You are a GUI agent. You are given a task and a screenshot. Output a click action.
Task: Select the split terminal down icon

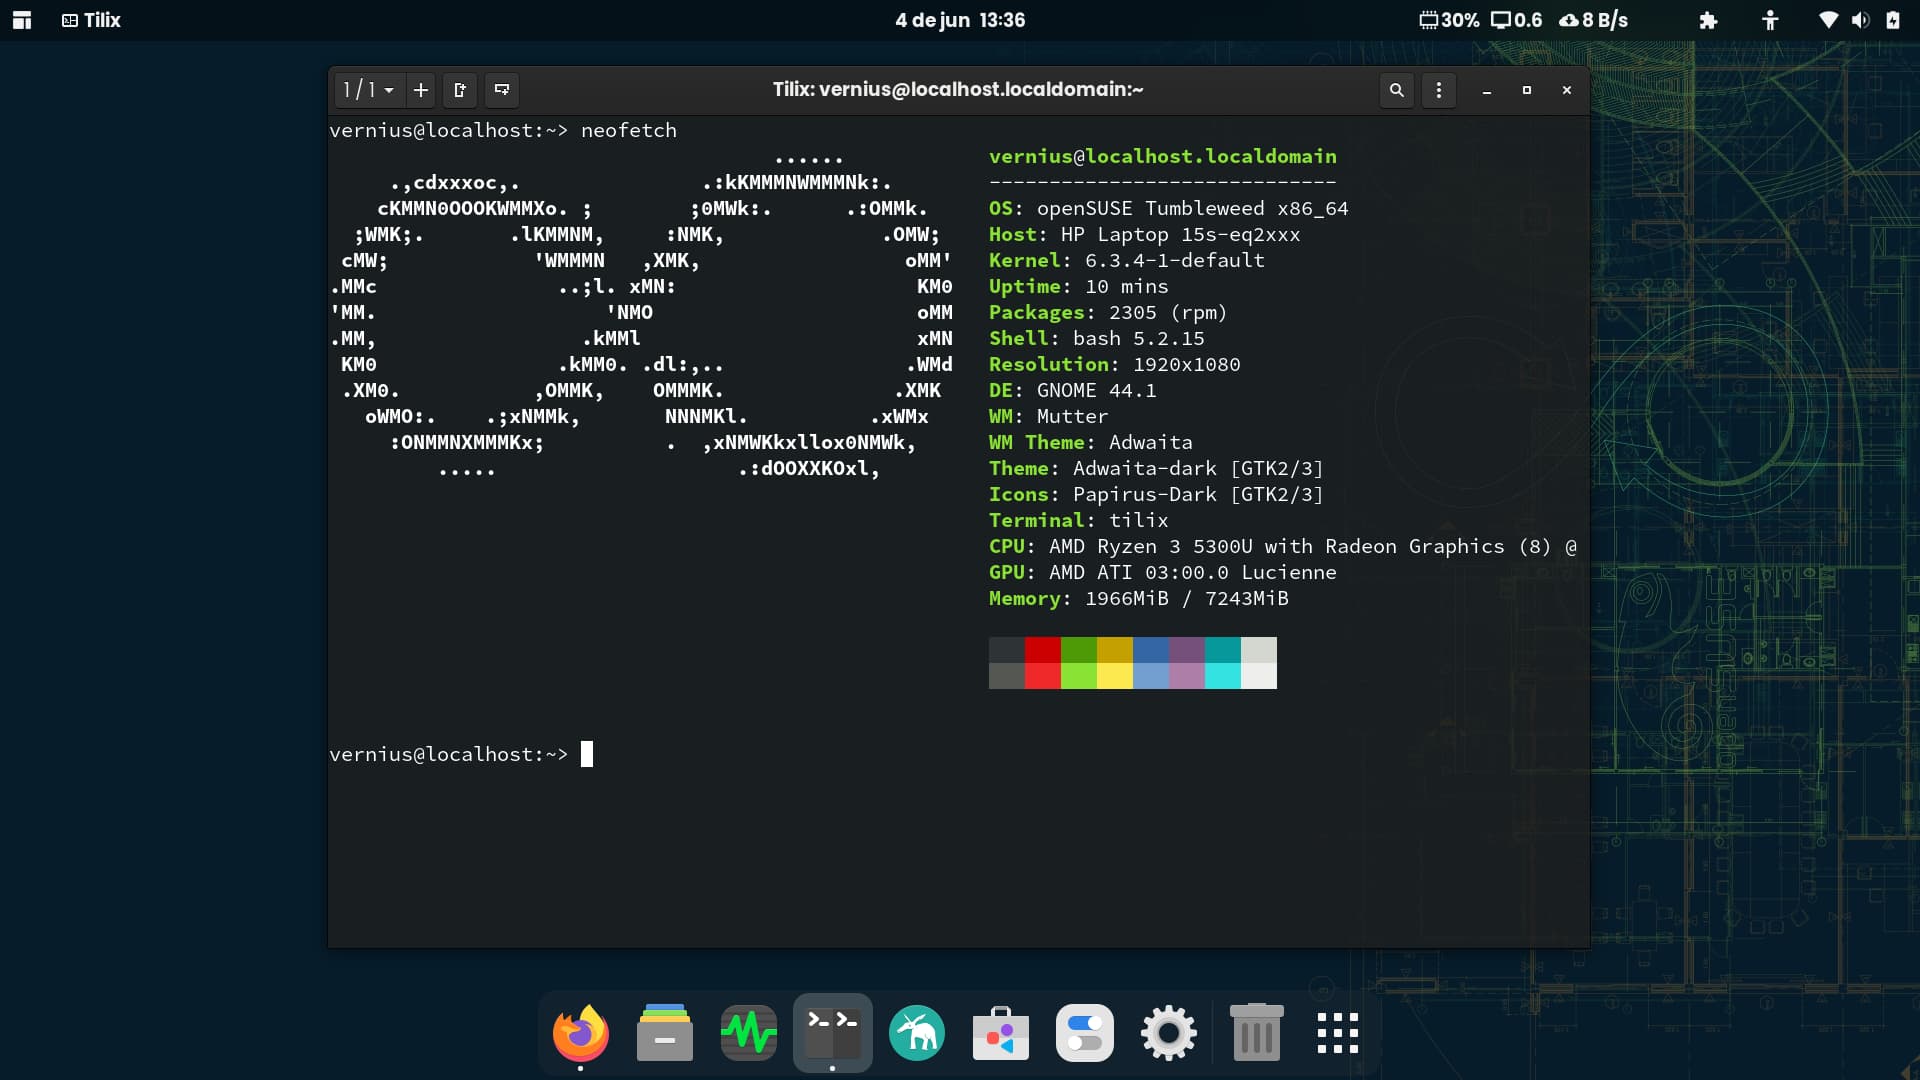coord(501,90)
